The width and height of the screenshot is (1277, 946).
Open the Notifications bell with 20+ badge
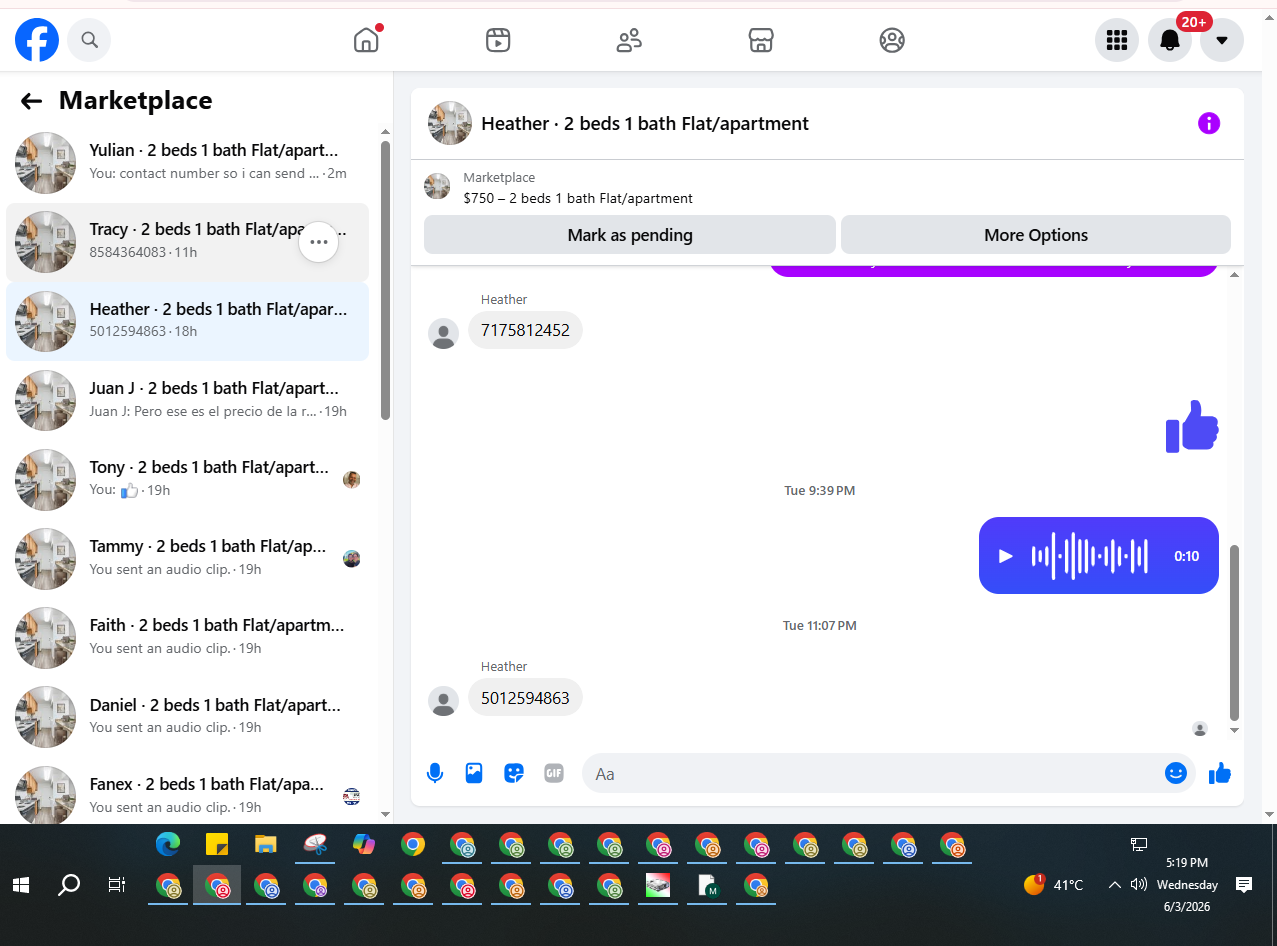tap(1170, 40)
